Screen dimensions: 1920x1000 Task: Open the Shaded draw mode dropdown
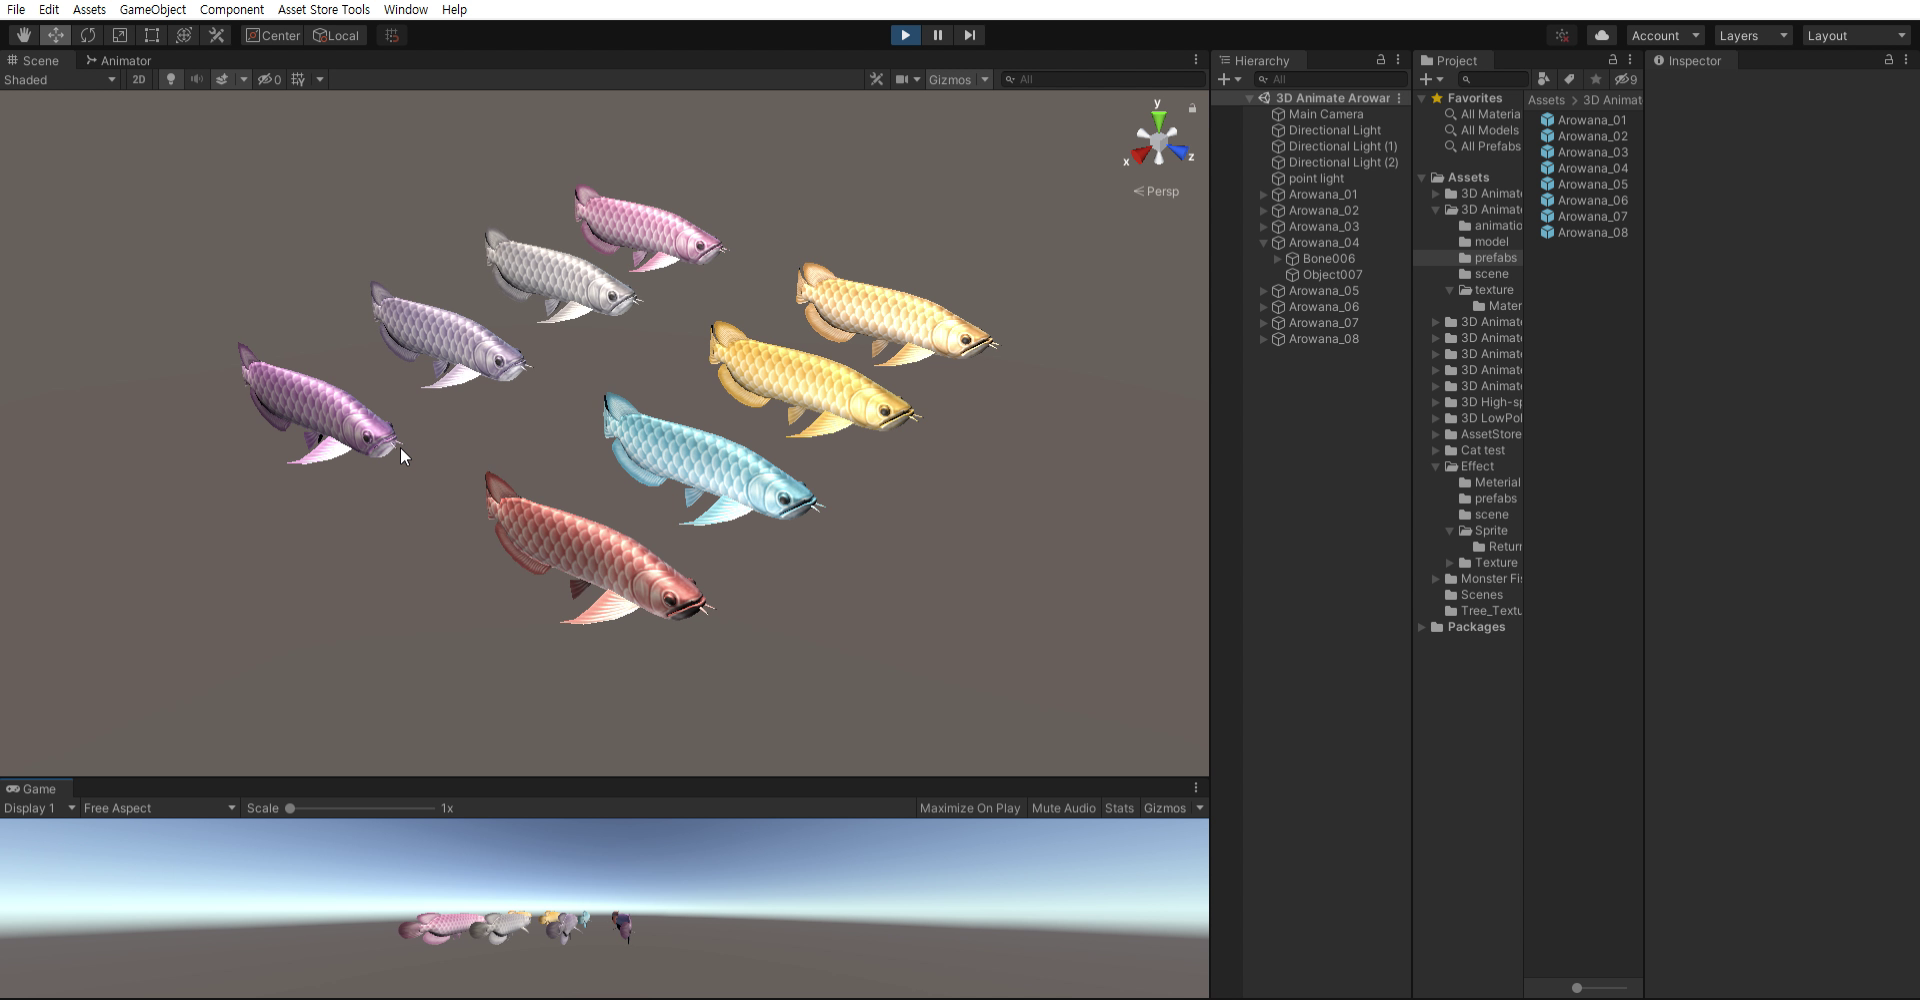tap(60, 79)
